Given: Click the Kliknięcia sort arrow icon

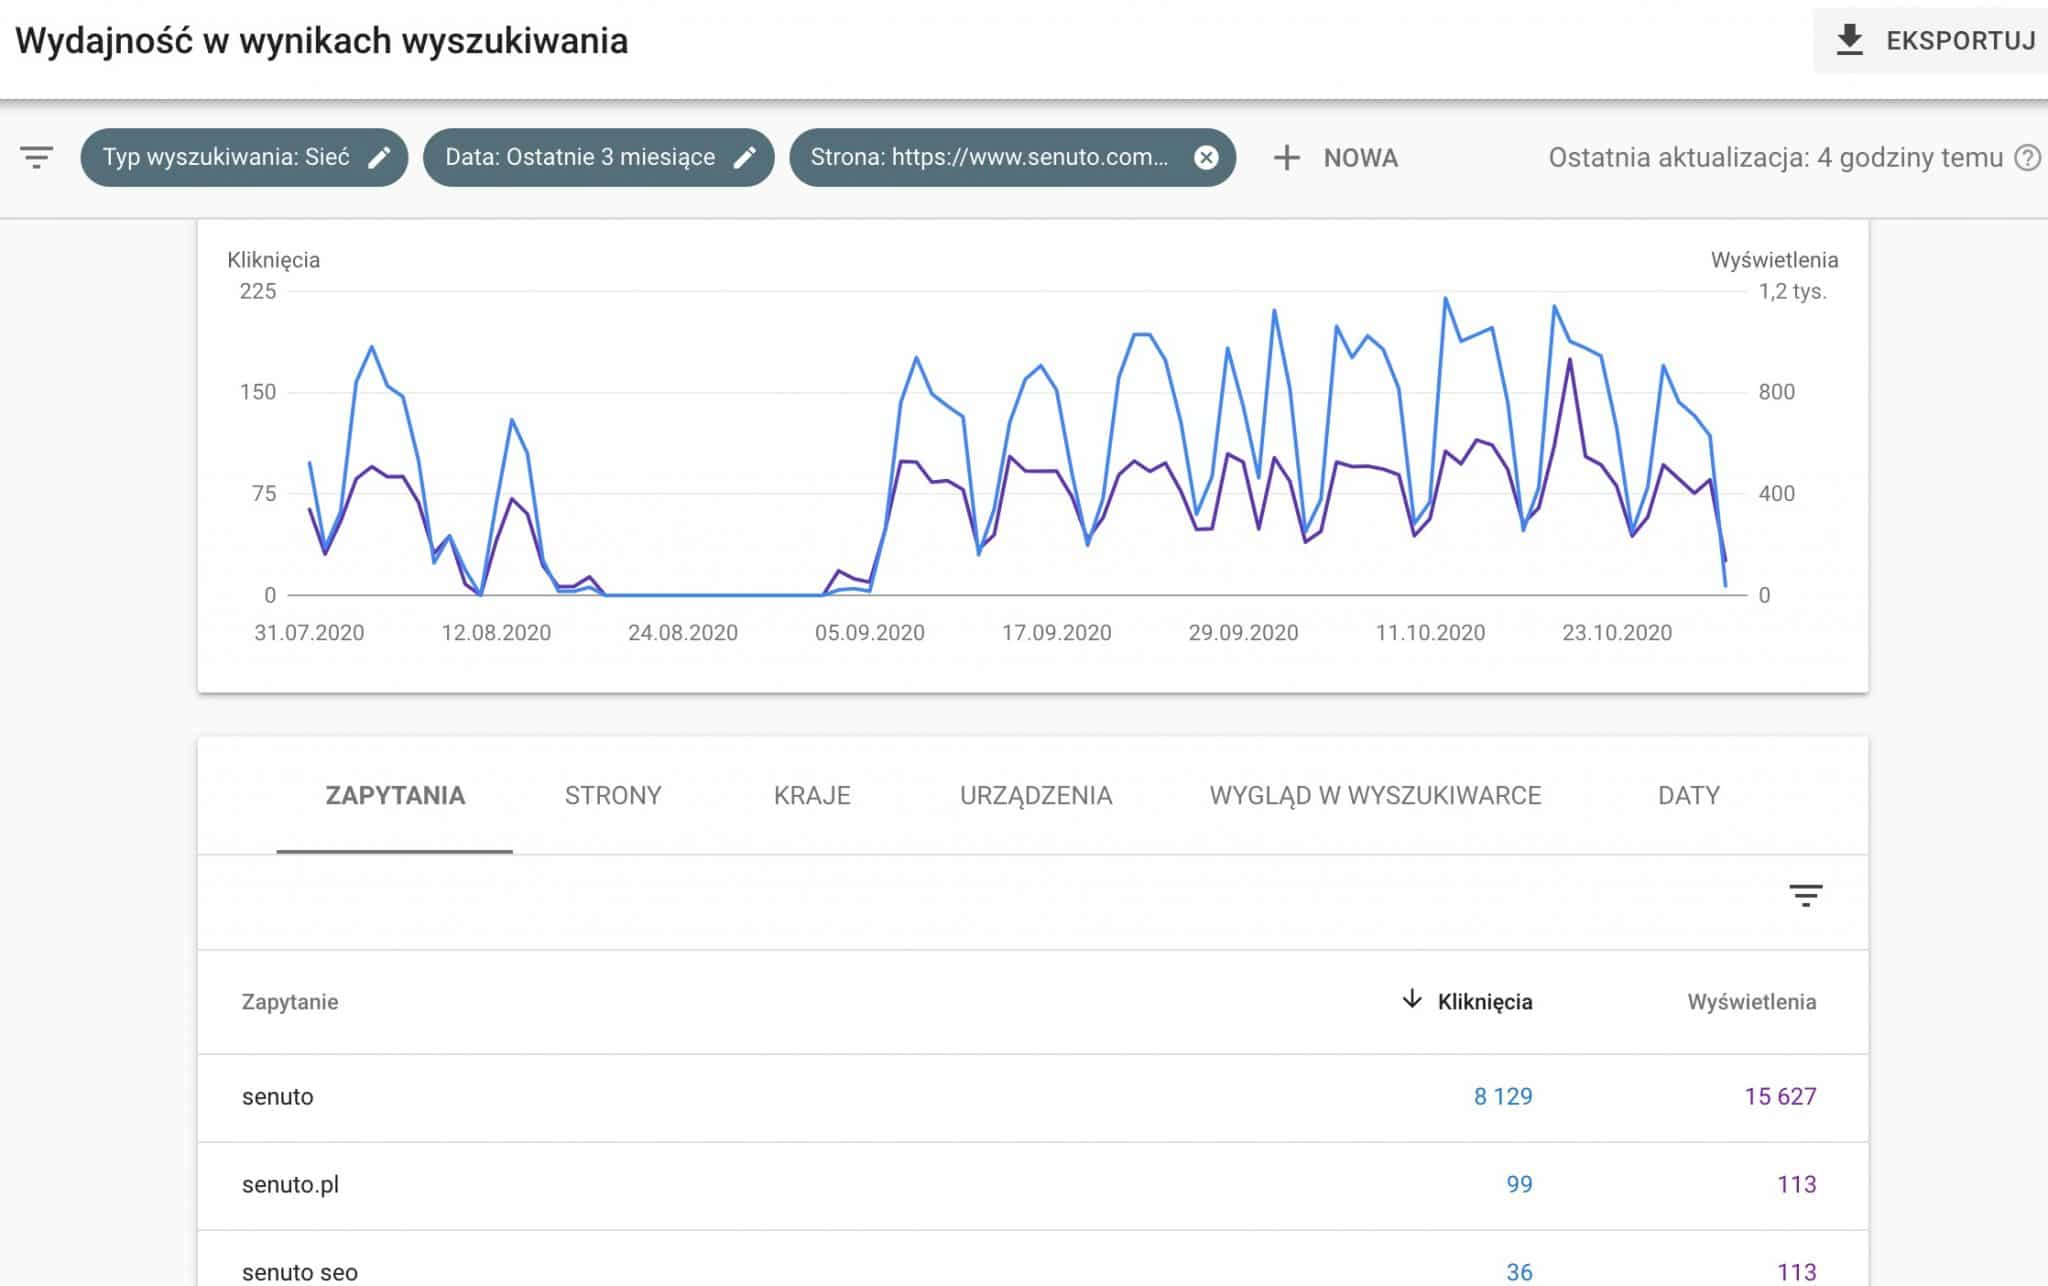Looking at the screenshot, I should (1412, 999).
